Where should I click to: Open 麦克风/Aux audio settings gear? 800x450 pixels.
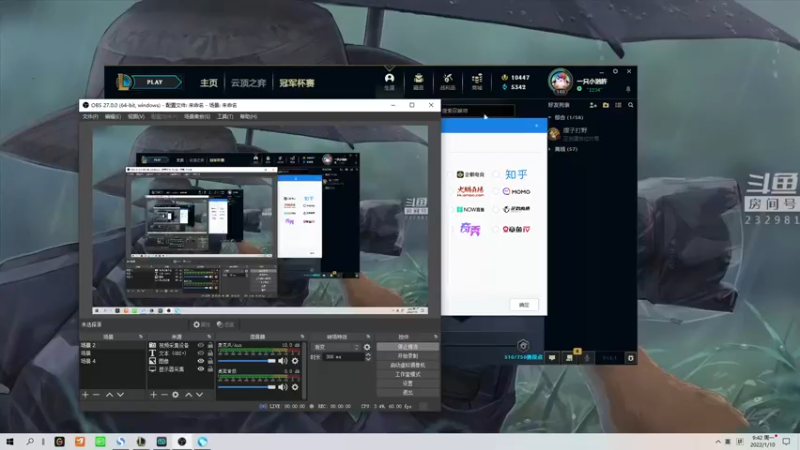295,361
